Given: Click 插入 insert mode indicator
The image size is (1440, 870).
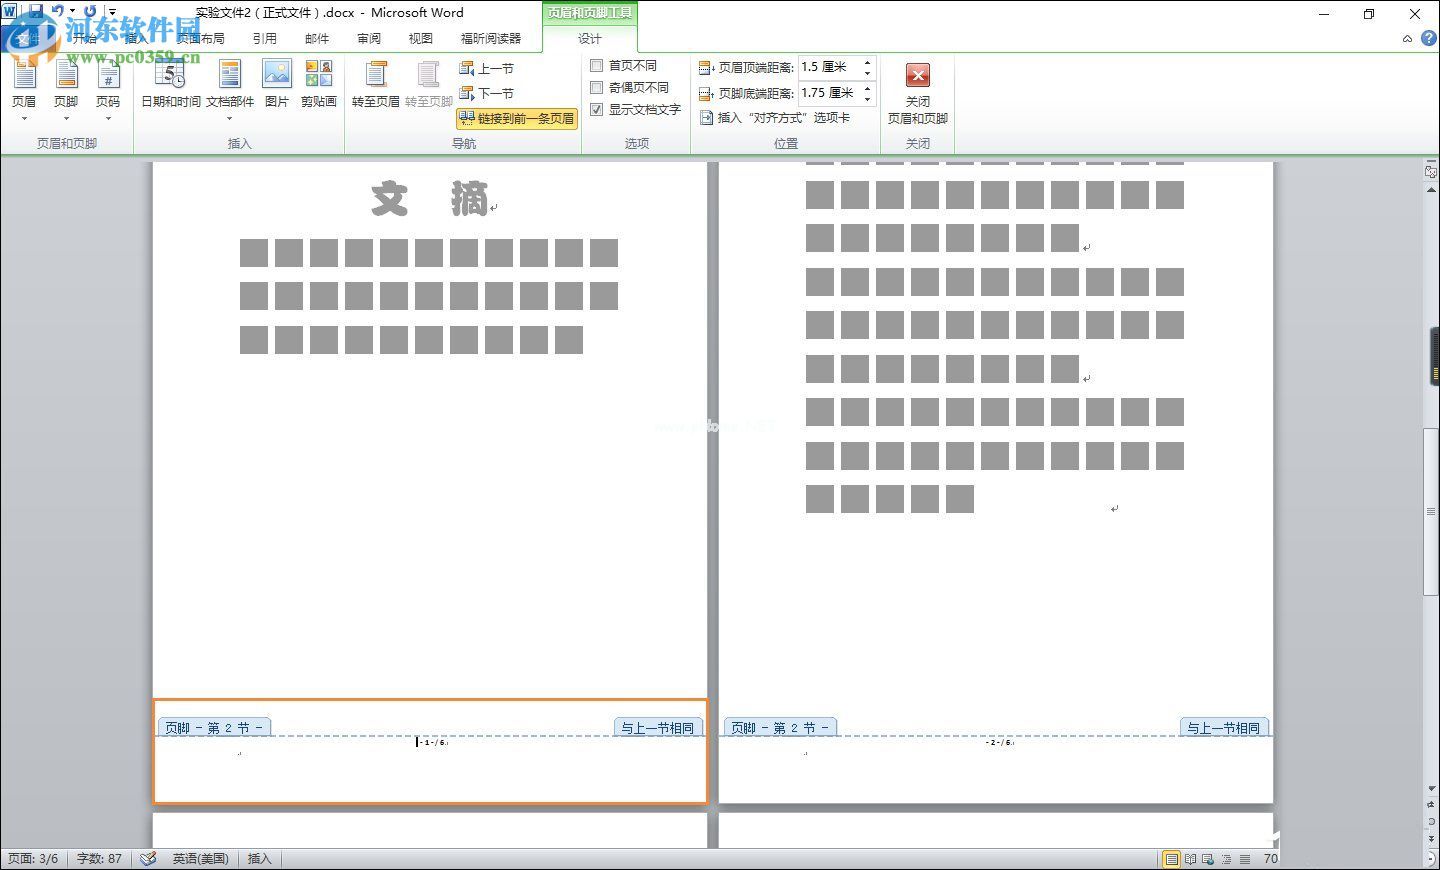Looking at the screenshot, I should (x=259, y=859).
